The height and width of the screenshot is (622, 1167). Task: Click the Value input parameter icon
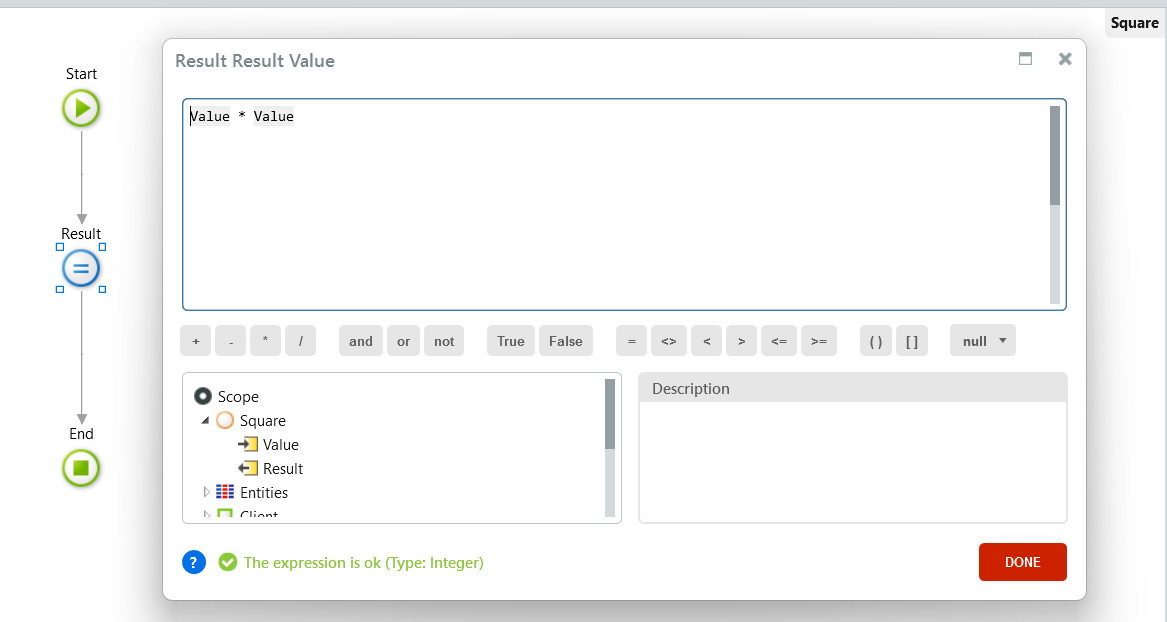click(x=247, y=444)
